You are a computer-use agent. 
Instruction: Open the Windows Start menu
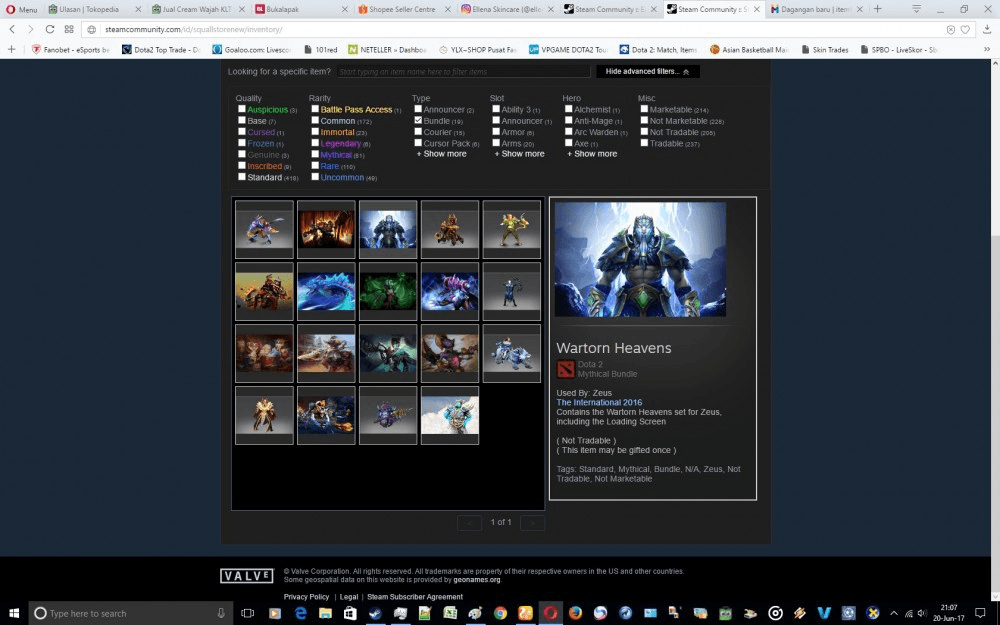(x=14, y=613)
